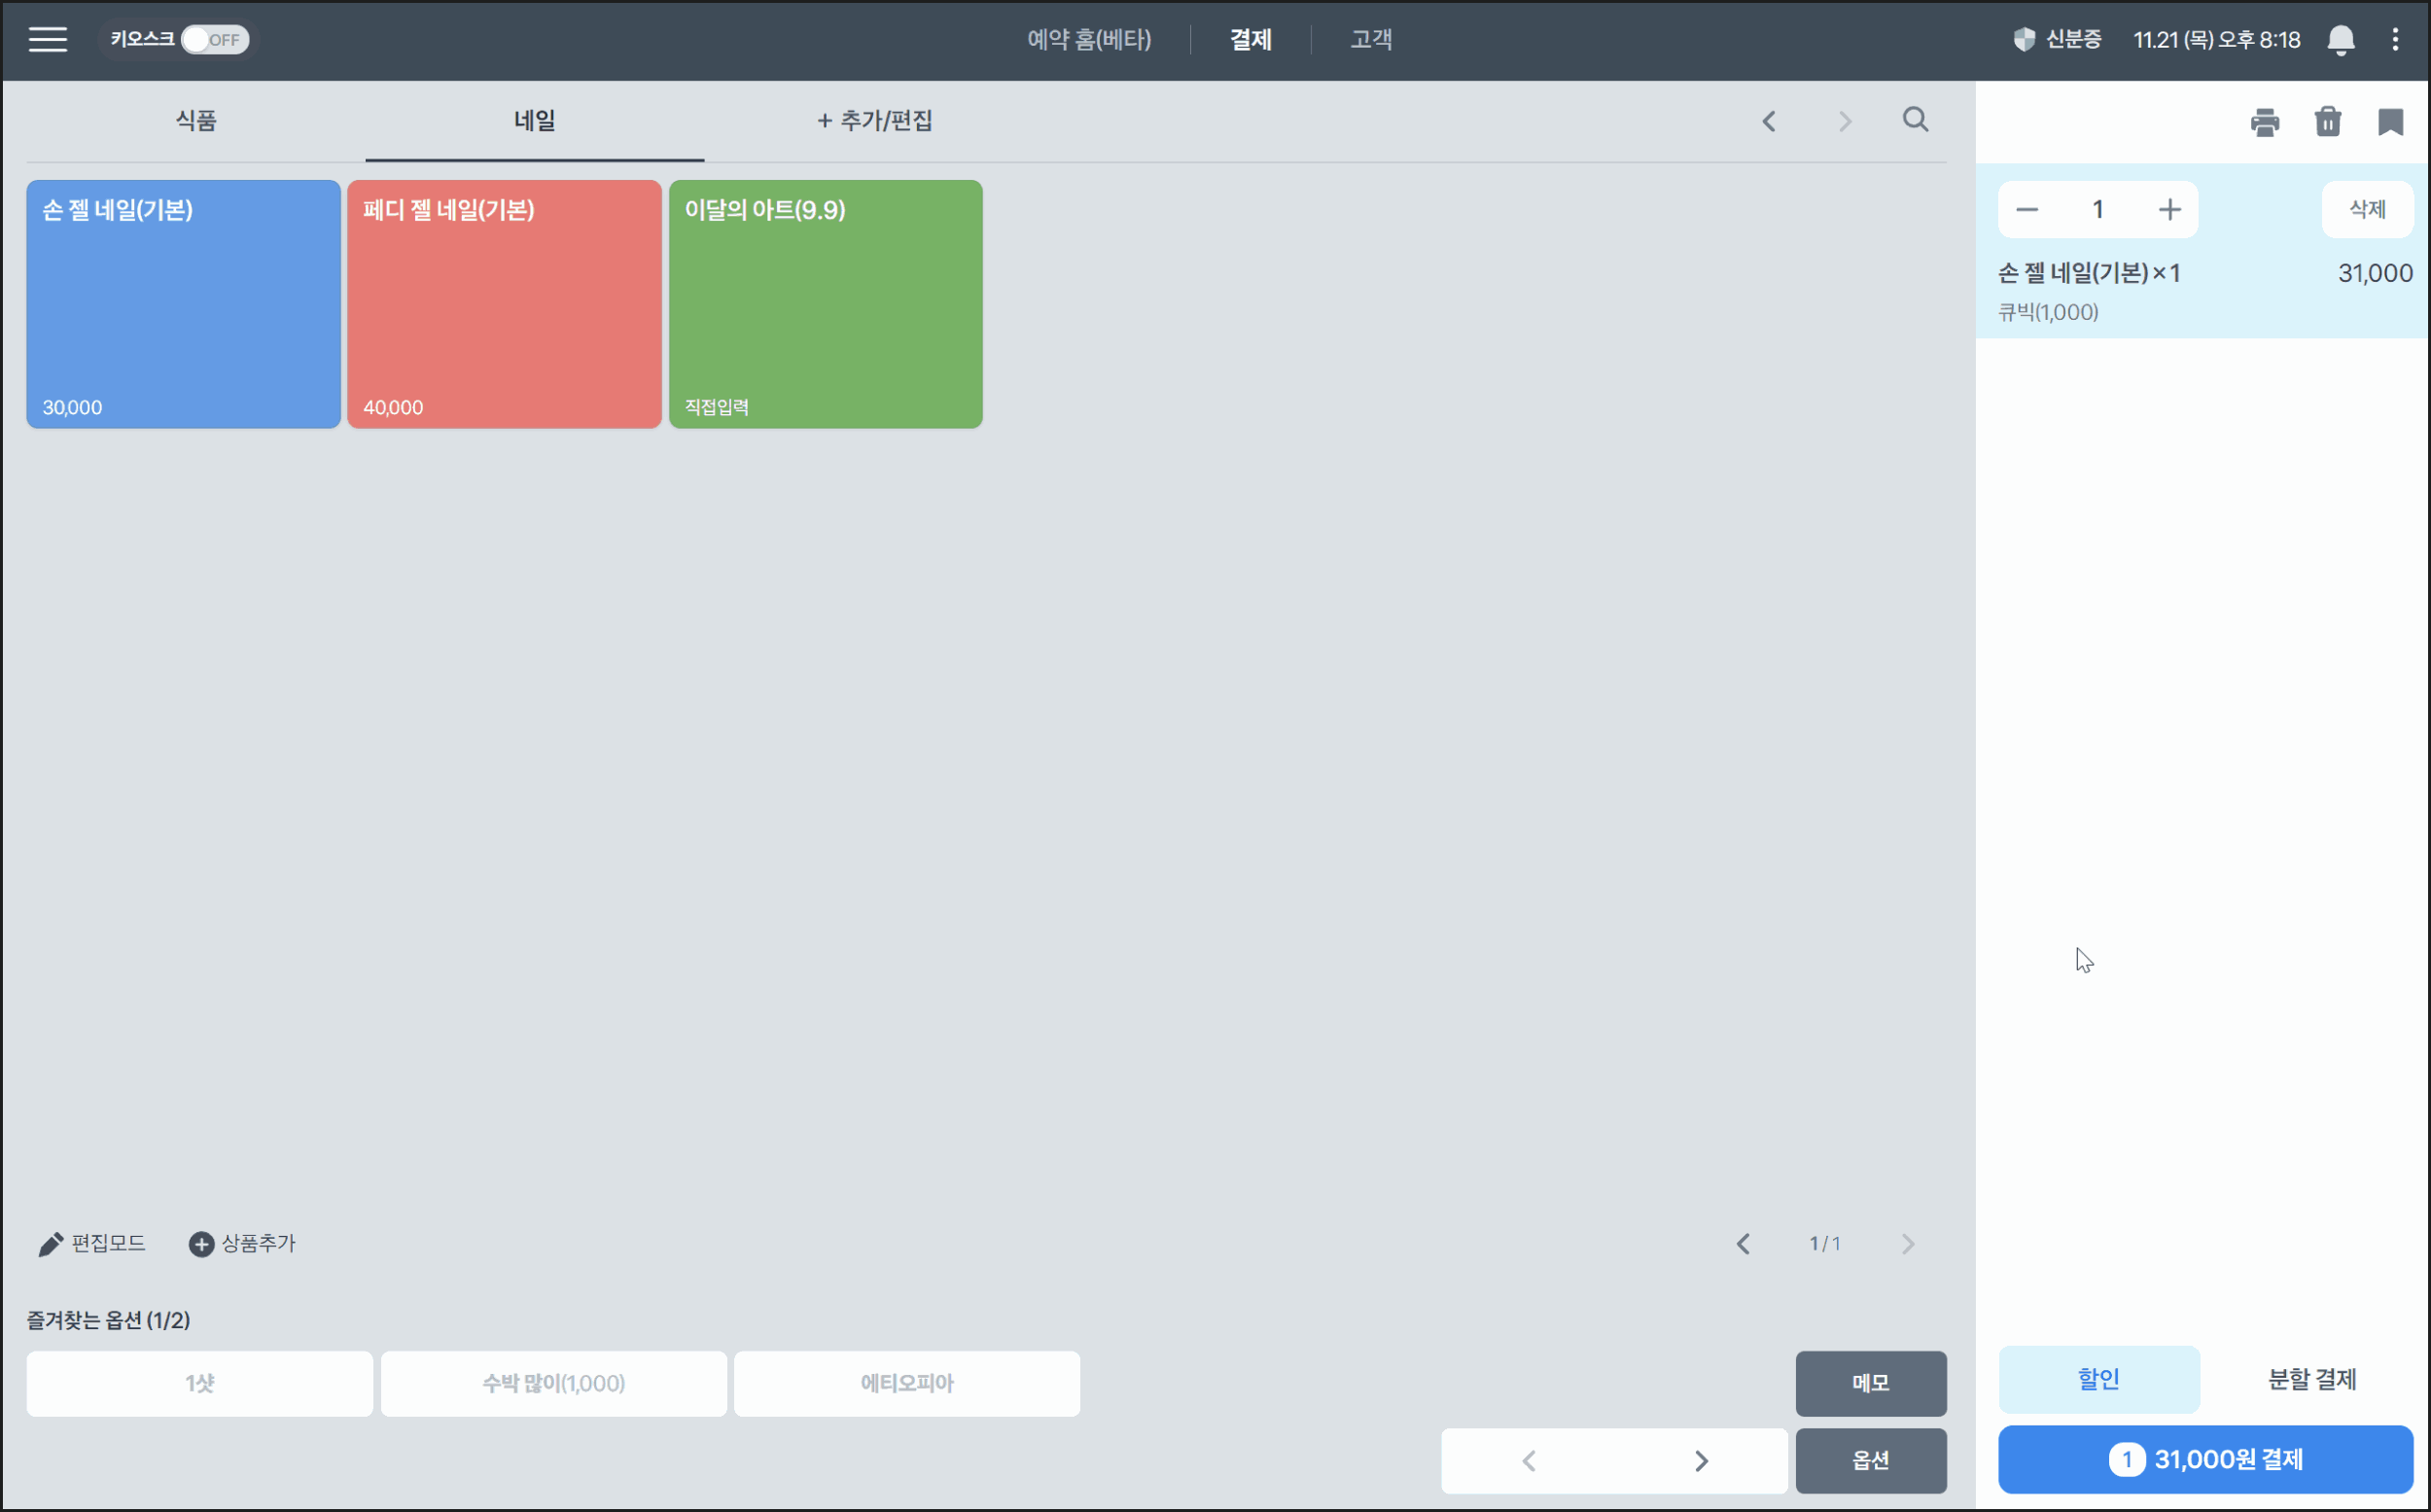2431x1512 pixels.
Task: Click the 신분증 shield icon
Action: (2023, 40)
